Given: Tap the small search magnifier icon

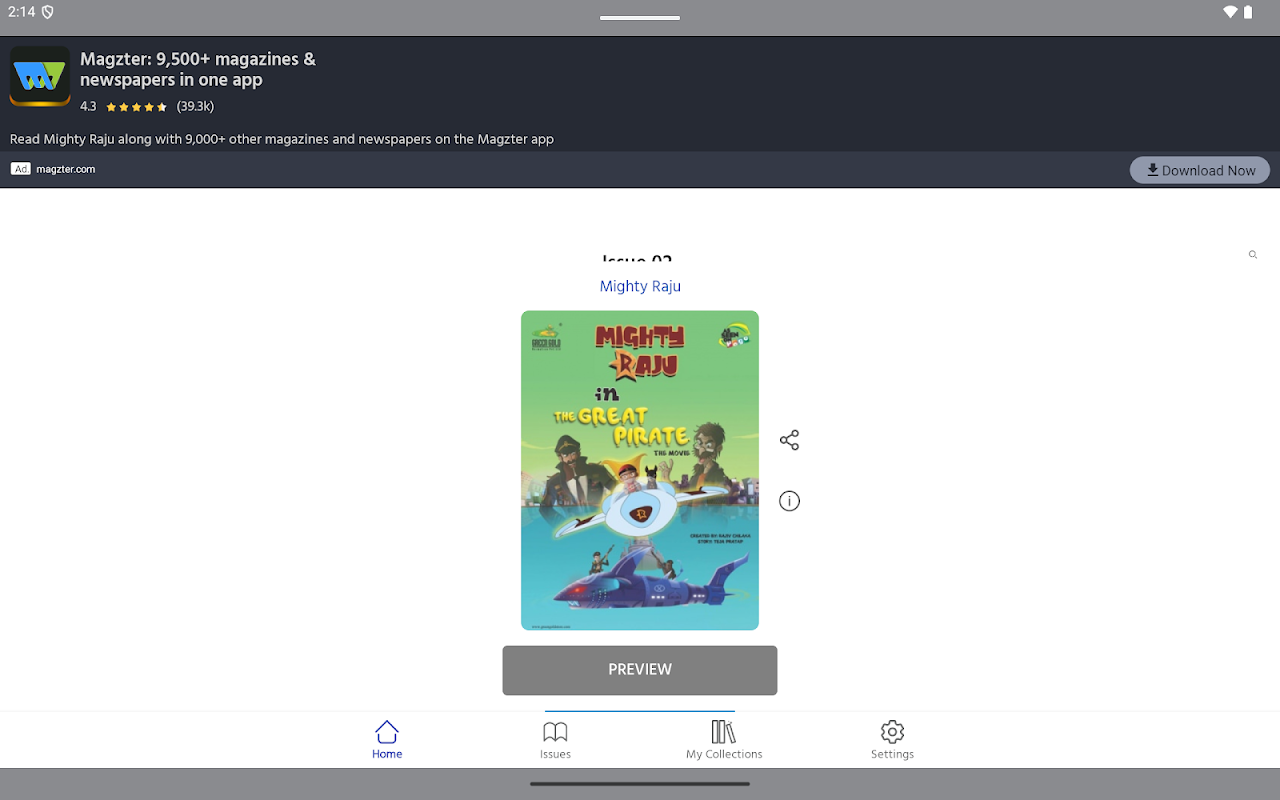Looking at the screenshot, I should (1252, 255).
